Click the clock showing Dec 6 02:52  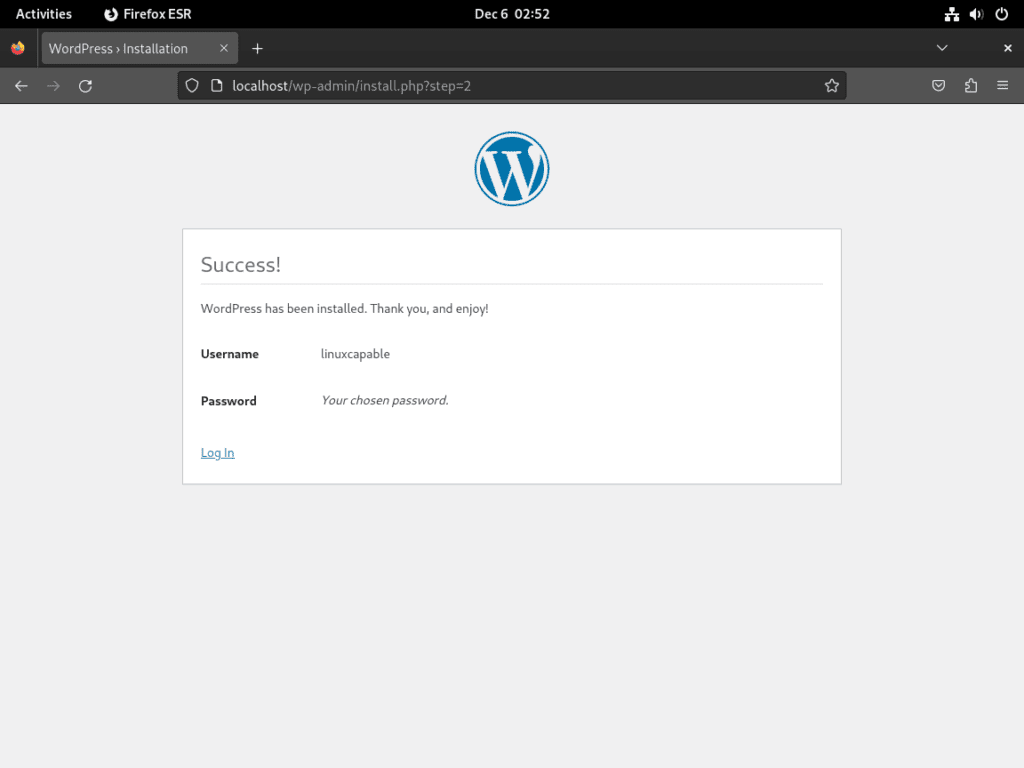(x=512, y=13)
